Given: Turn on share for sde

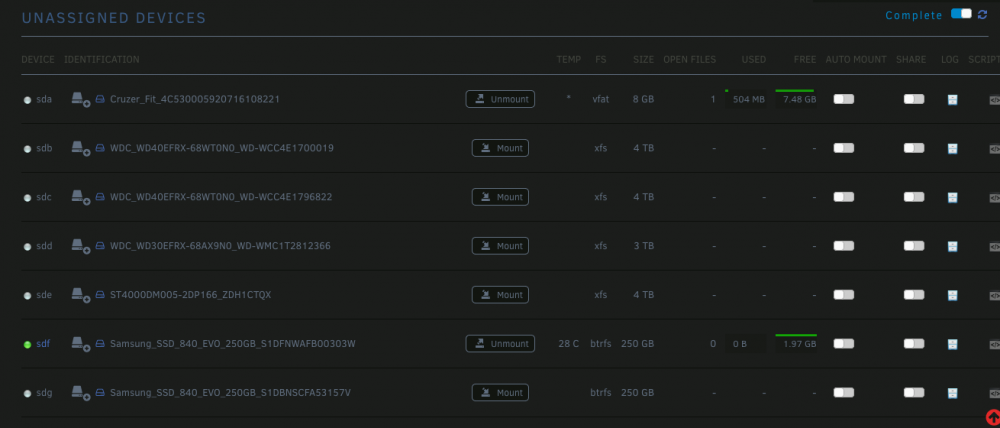Looking at the screenshot, I should click(914, 295).
